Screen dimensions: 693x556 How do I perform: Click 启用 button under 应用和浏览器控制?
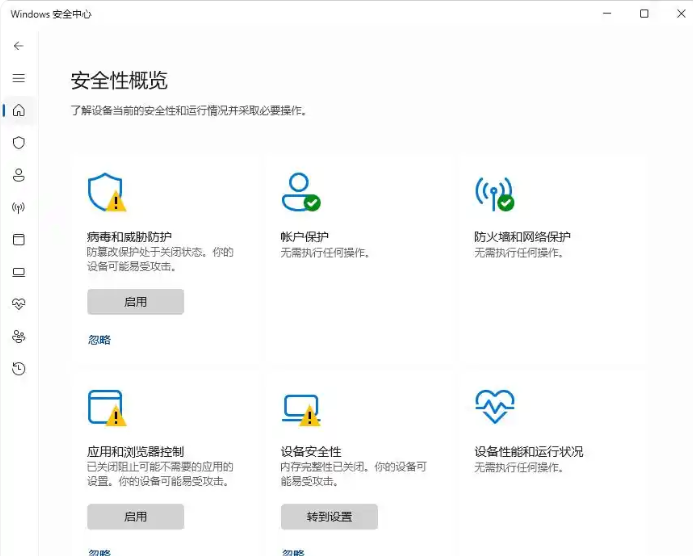(x=135, y=517)
